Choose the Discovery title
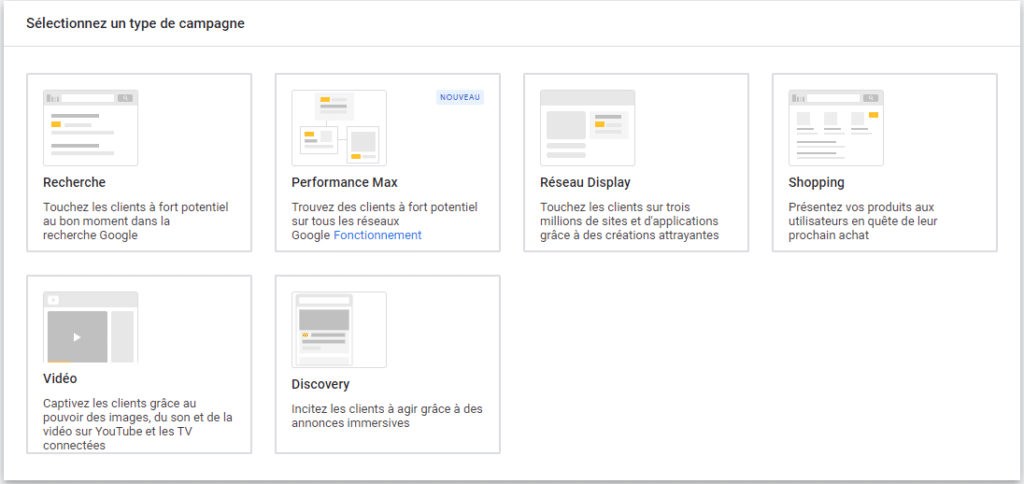Image resolution: width=1024 pixels, height=484 pixels. pos(321,384)
